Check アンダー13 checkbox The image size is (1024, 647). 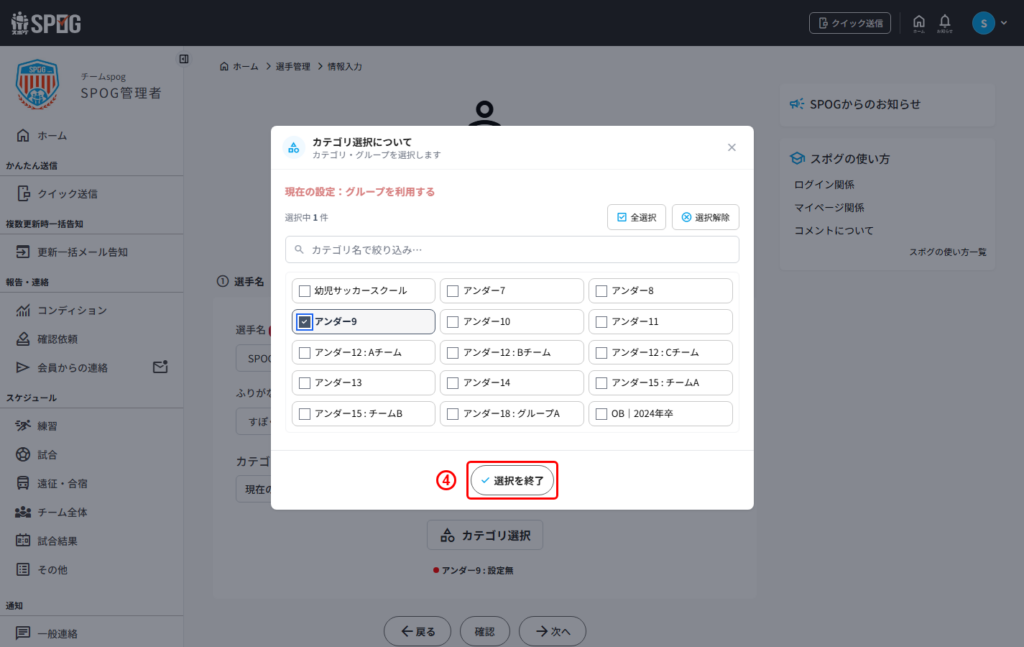(x=304, y=383)
